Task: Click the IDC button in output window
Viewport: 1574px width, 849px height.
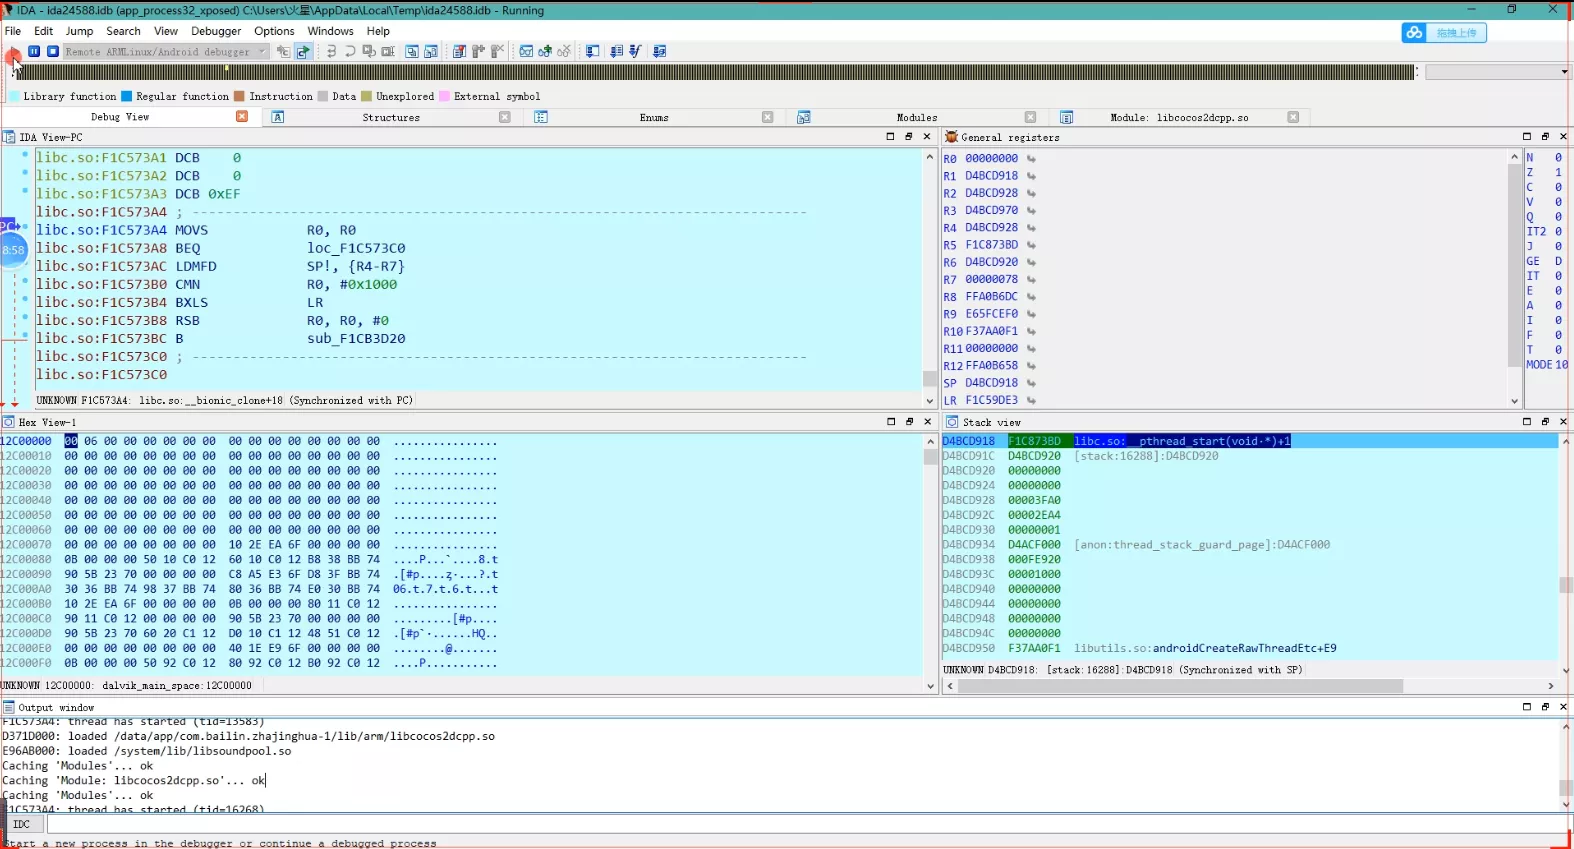Action: (x=22, y=824)
